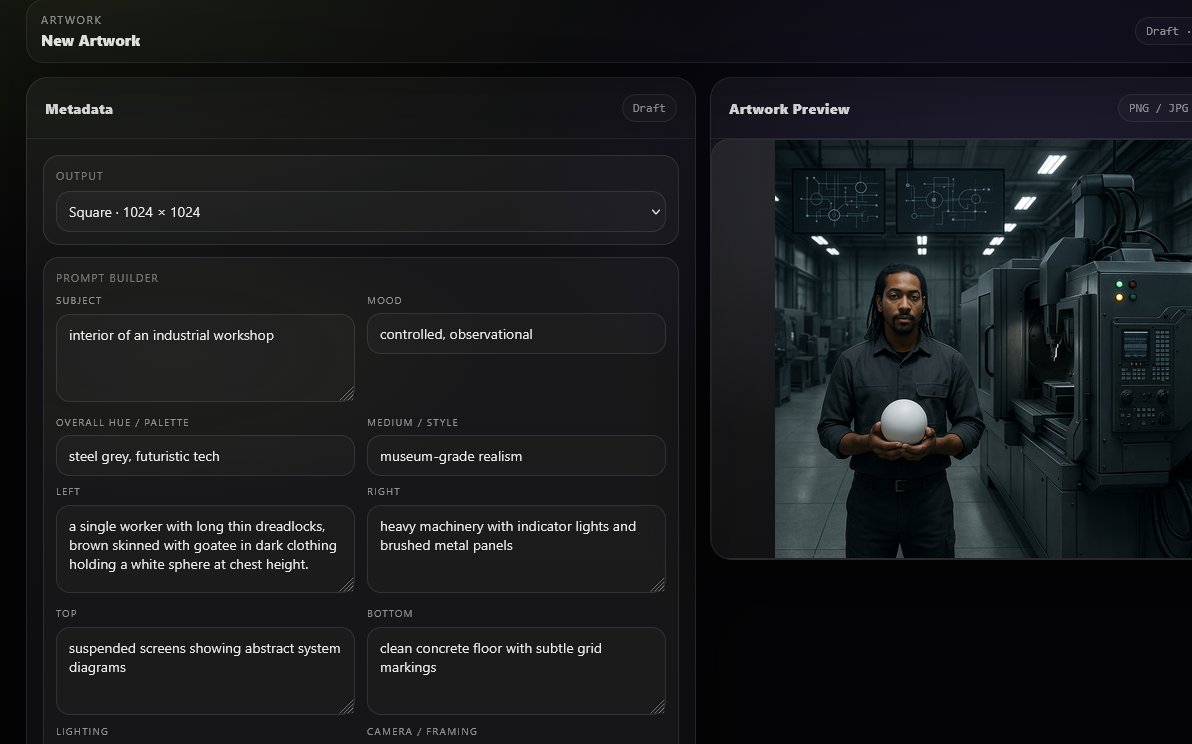Viewport: 1192px width, 744px height.
Task: Click the Metadata panel heading
Action: coord(79,109)
